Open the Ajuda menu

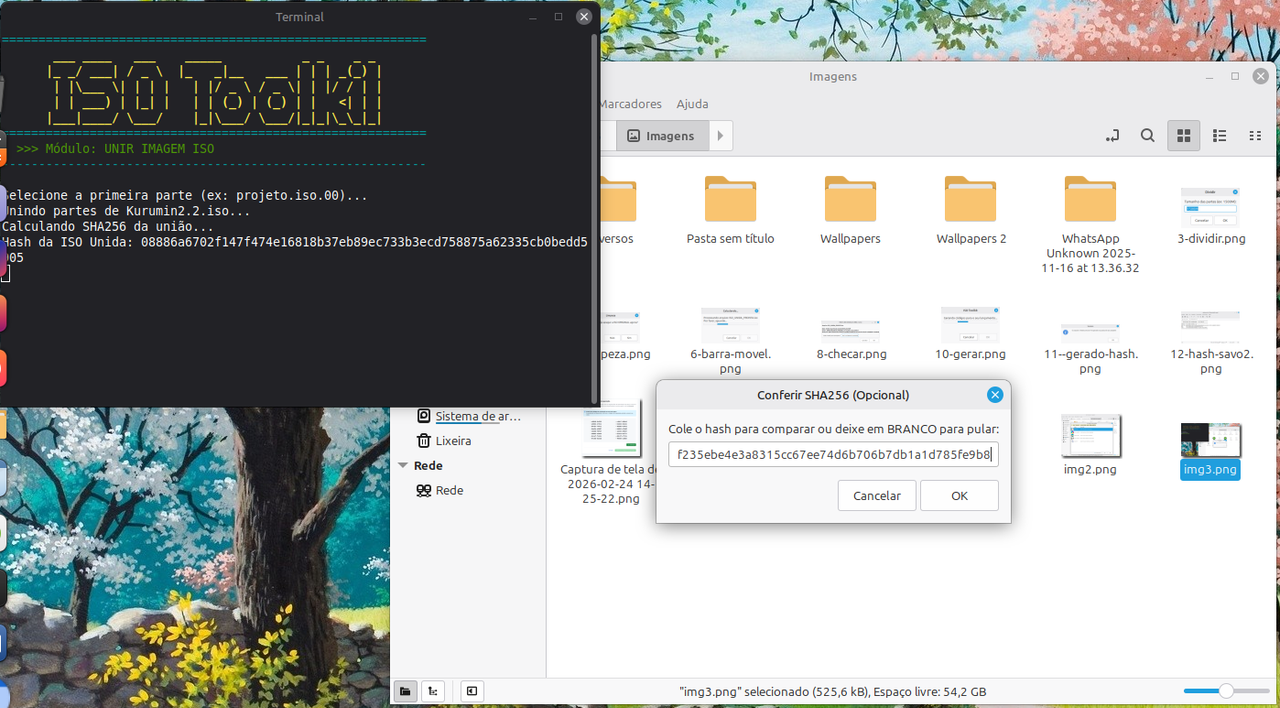click(x=692, y=104)
